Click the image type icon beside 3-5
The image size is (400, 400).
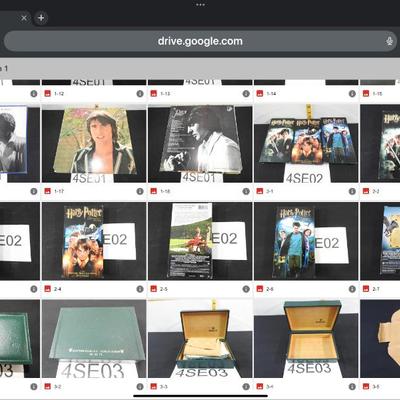click(366, 387)
